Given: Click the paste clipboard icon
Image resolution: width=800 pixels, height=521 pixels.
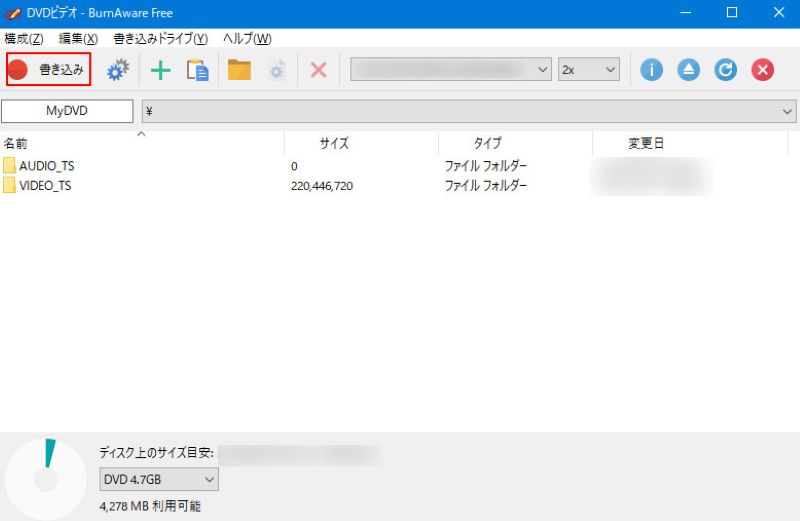Looking at the screenshot, I should pyautogui.click(x=197, y=70).
